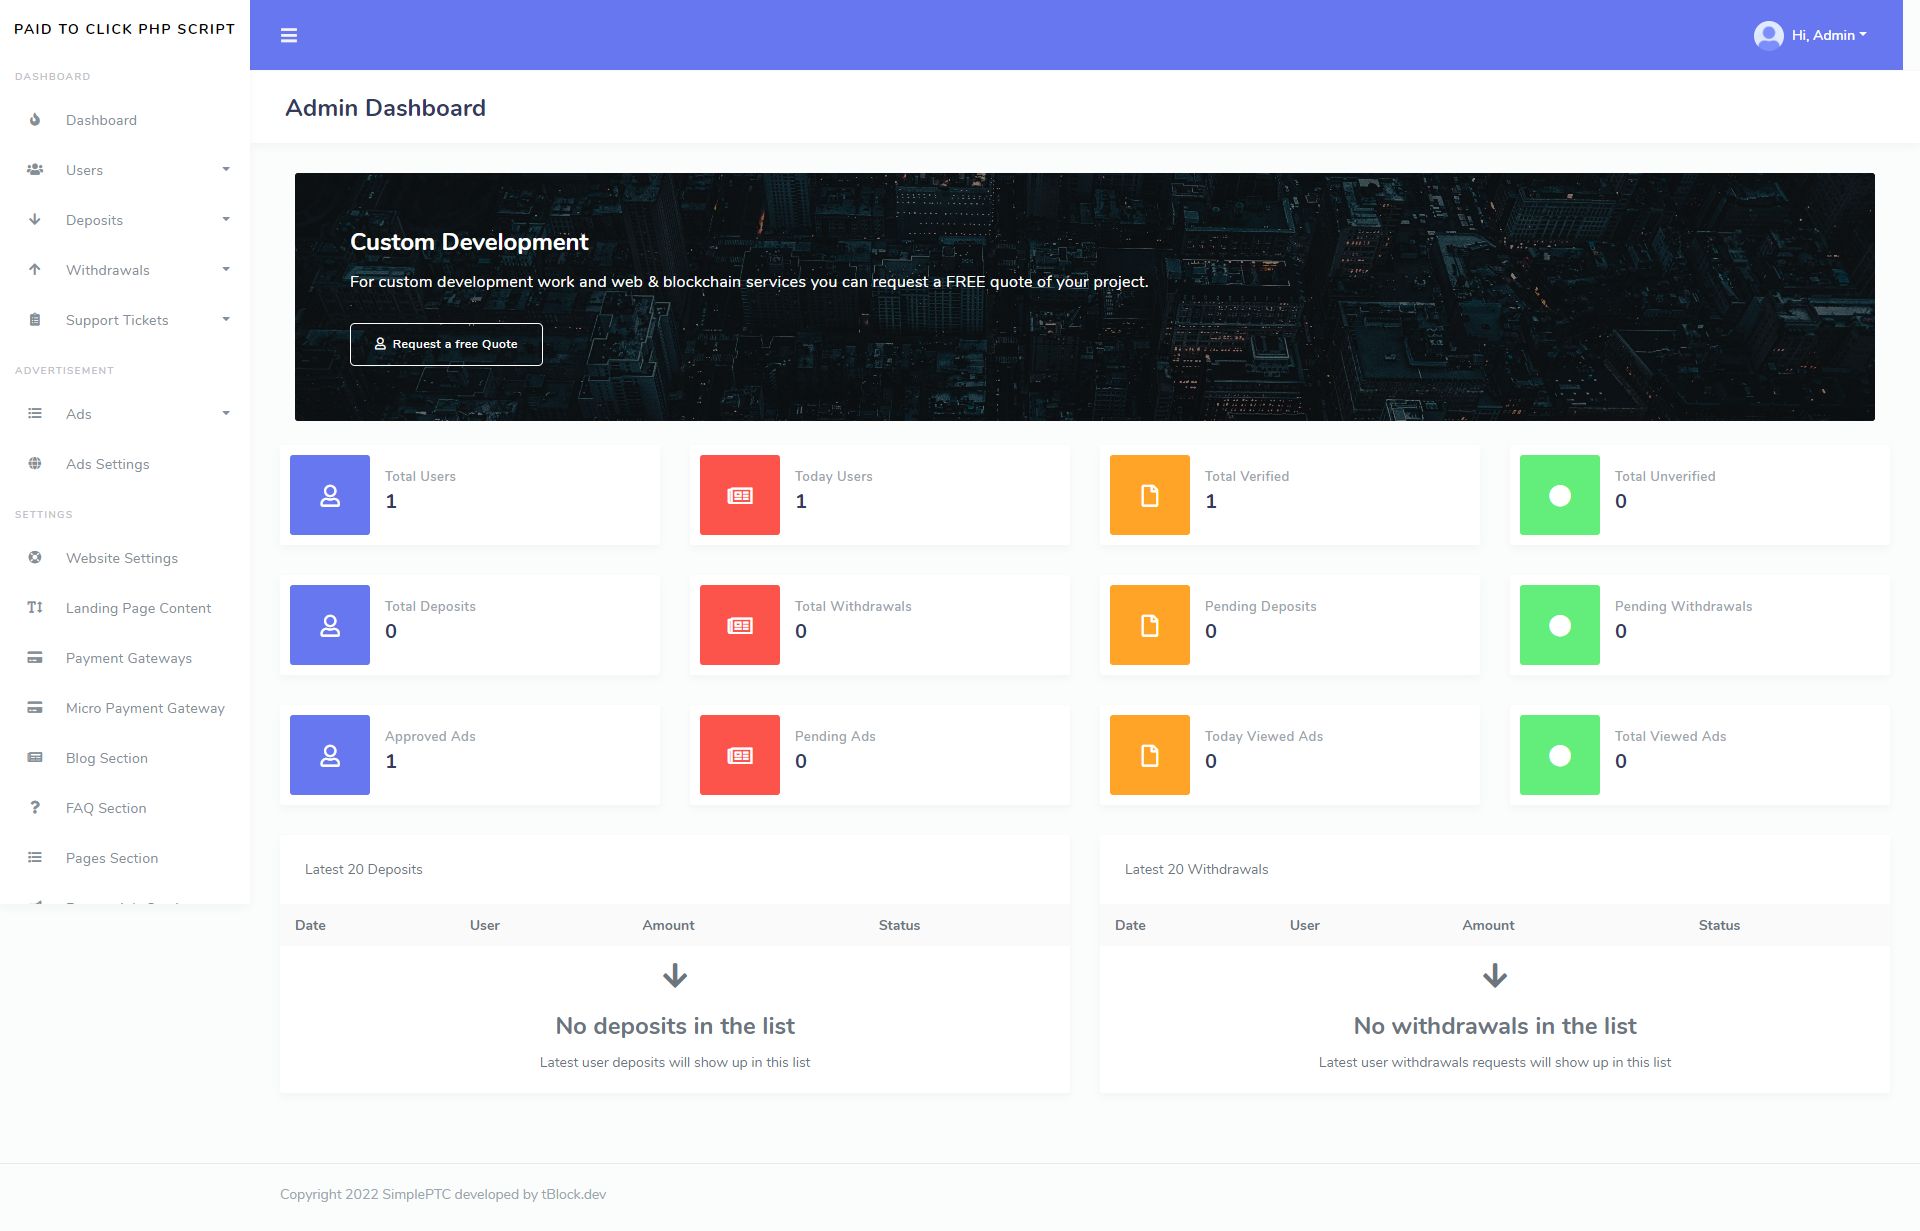Click the orange Total Verified tile icon
The height and width of the screenshot is (1231, 1920).
[x=1150, y=495]
